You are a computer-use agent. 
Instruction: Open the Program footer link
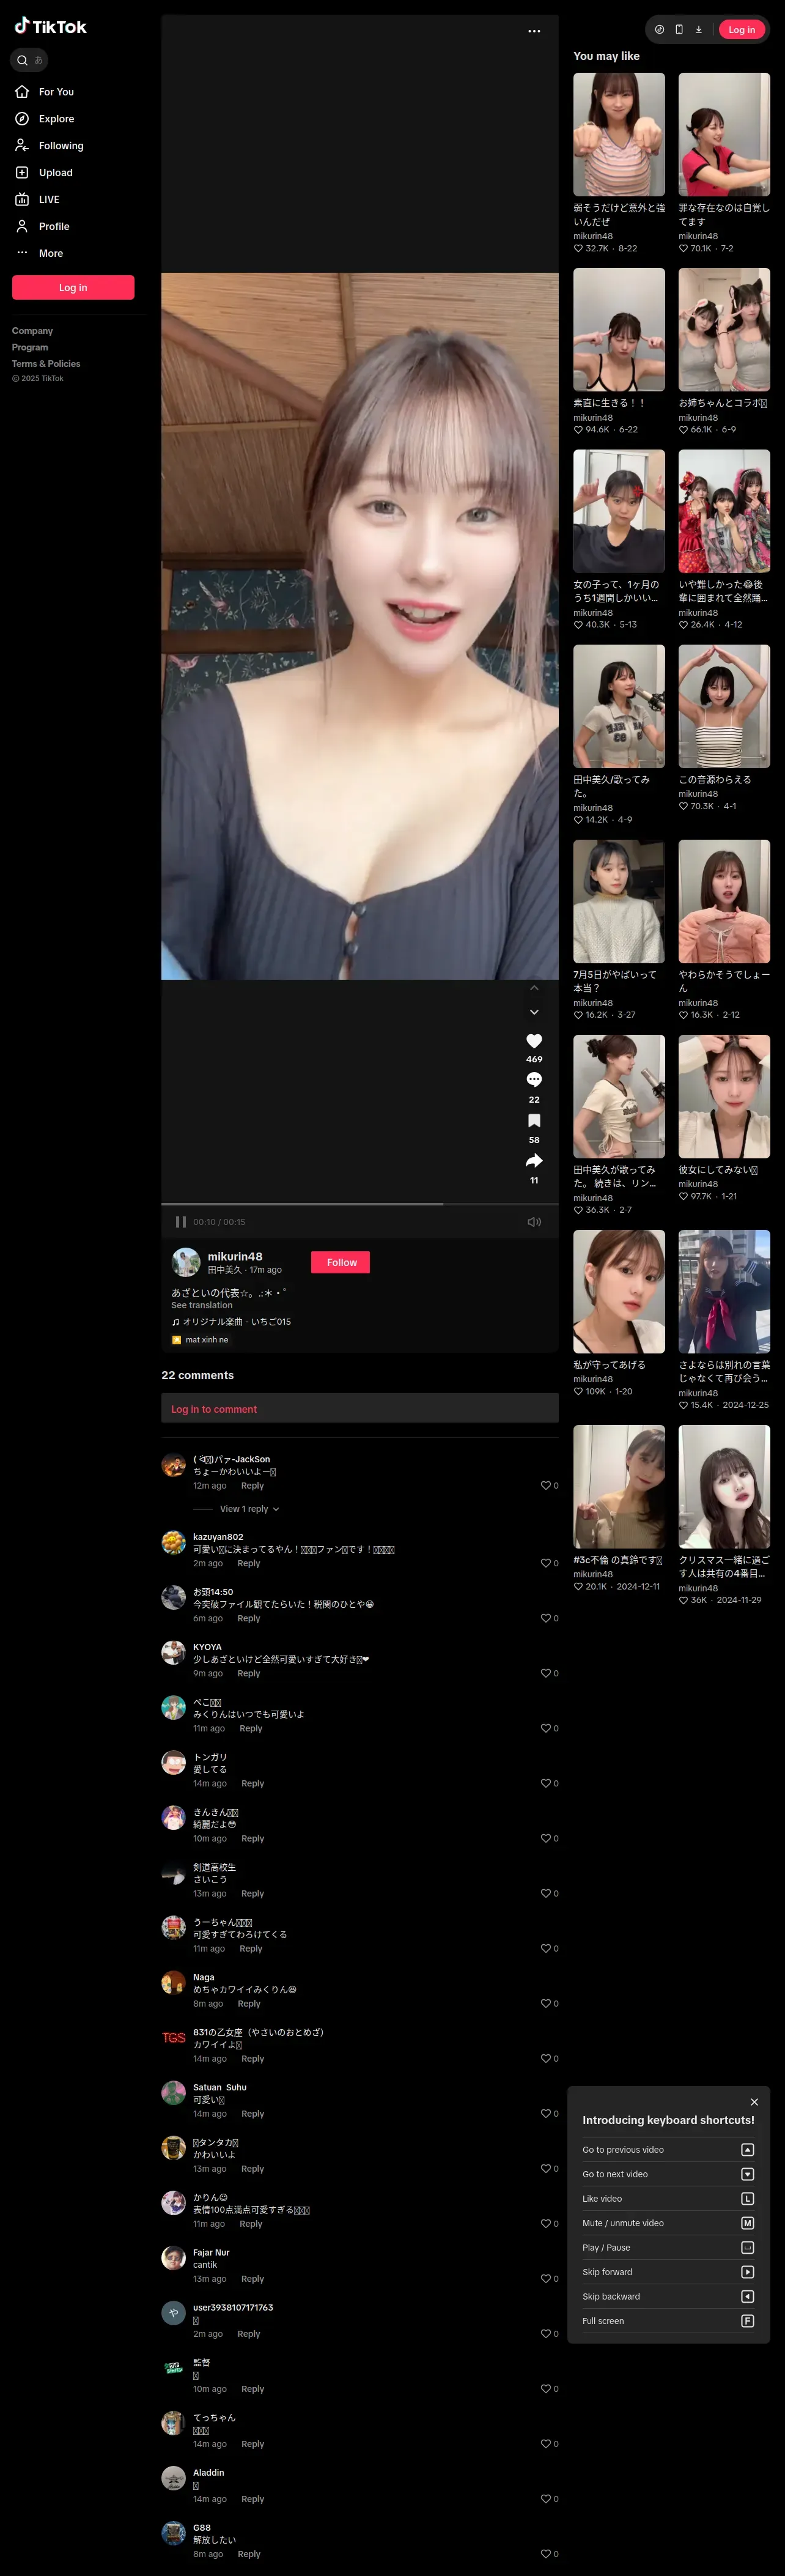(x=30, y=348)
